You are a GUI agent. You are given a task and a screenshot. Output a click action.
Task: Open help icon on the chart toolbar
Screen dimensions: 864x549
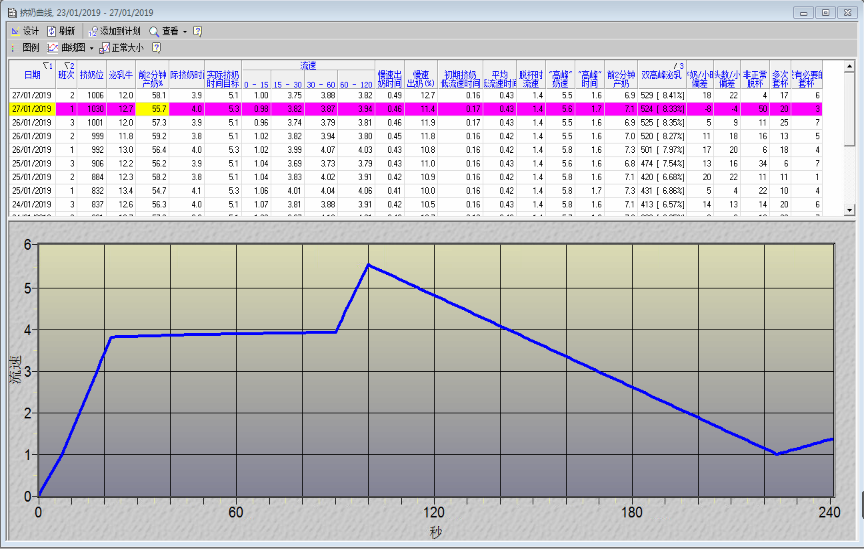(x=156, y=47)
